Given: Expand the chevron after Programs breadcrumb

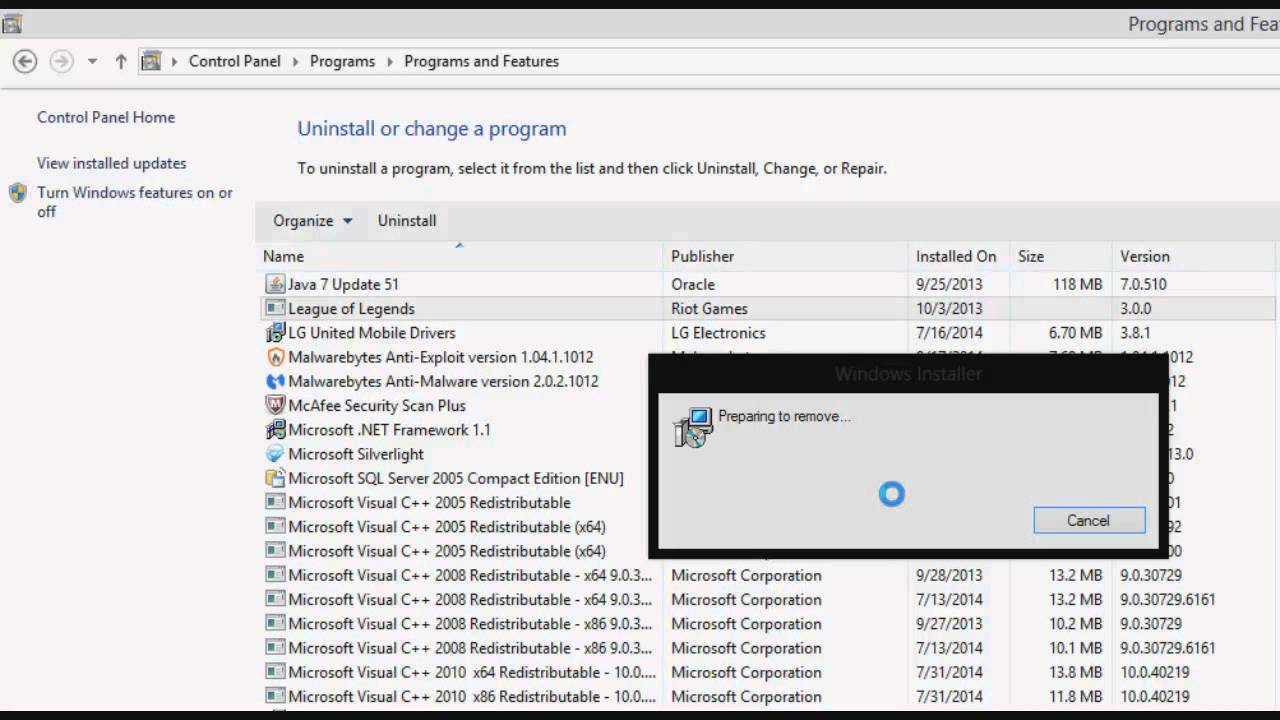Looking at the screenshot, I should click(390, 61).
